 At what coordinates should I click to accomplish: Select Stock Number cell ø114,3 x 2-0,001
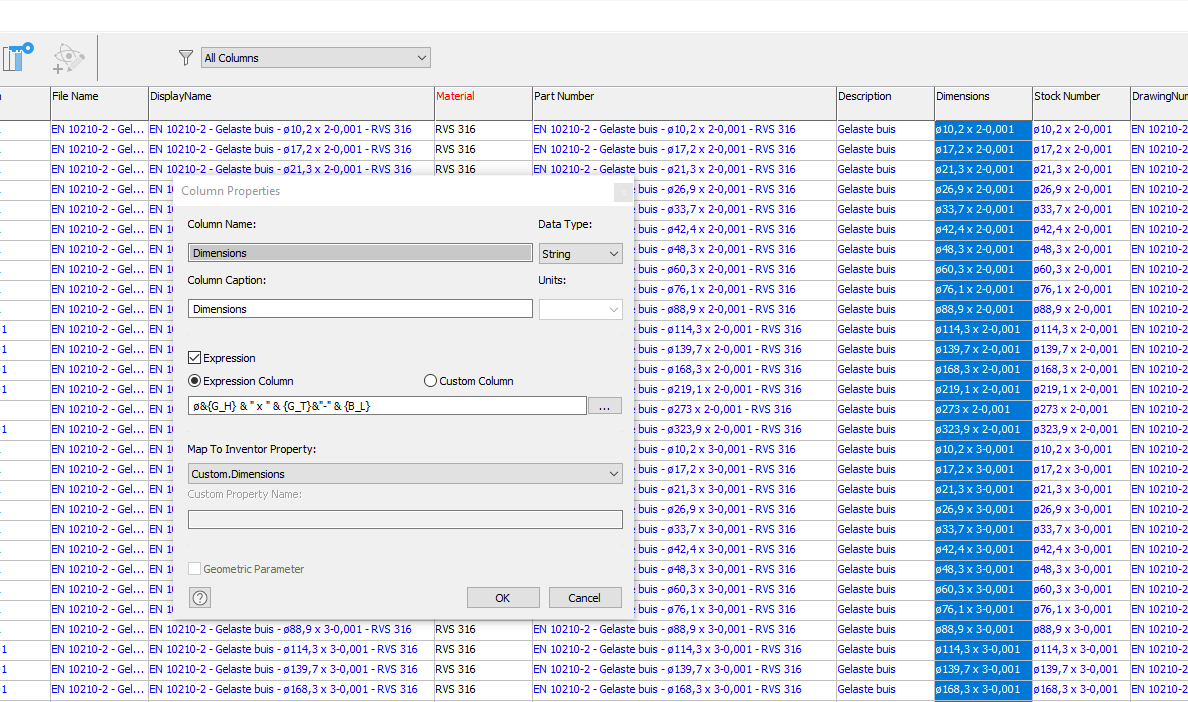(x=1081, y=329)
